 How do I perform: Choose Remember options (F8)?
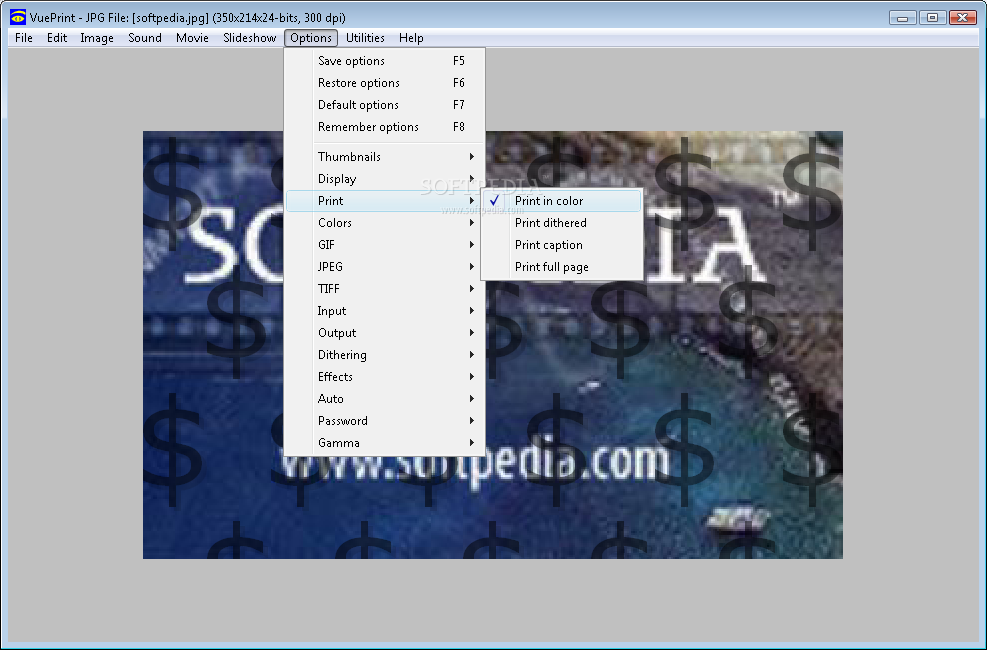coord(385,127)
